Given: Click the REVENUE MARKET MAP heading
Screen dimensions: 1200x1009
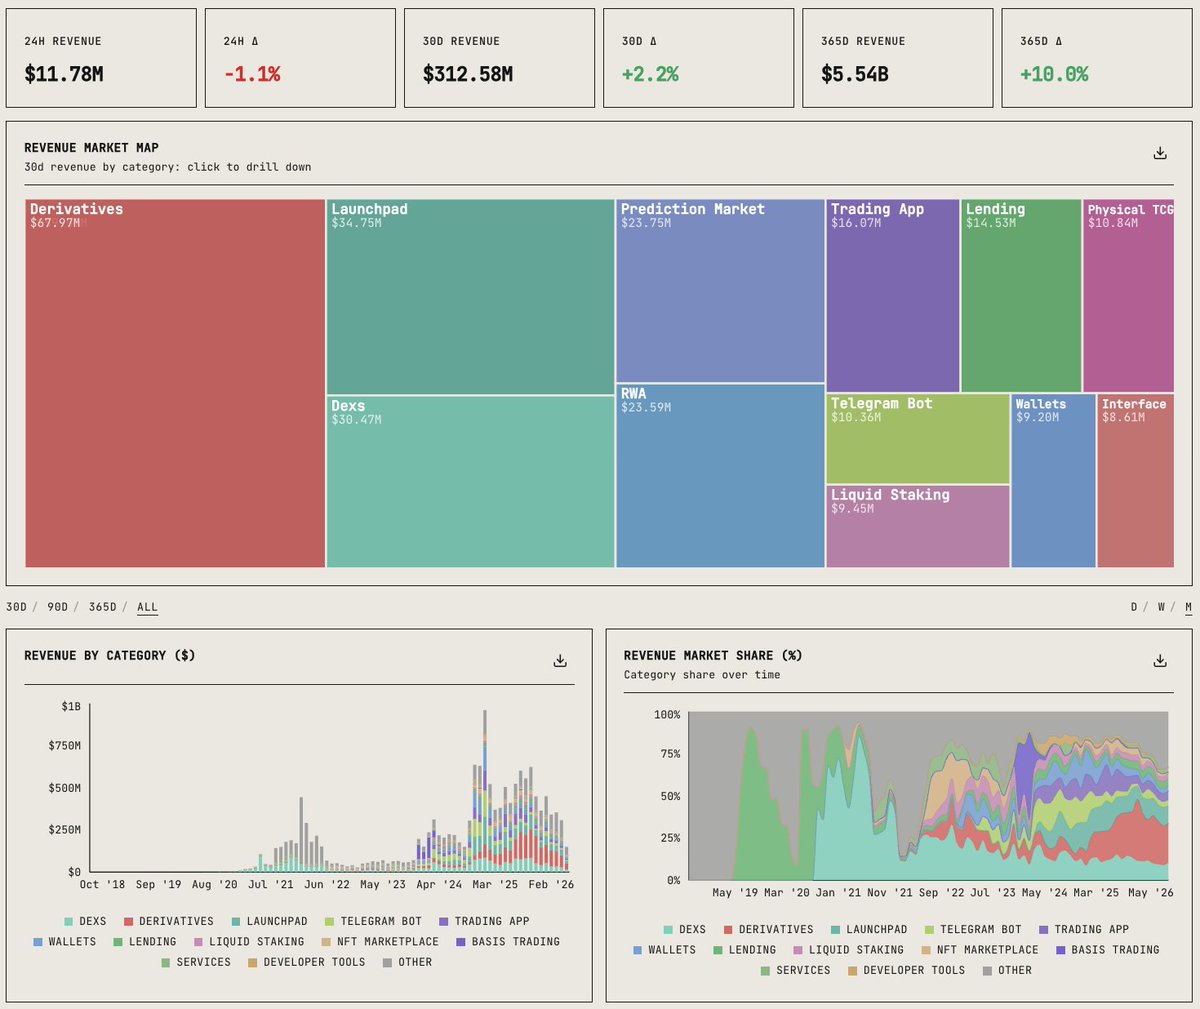Looking at the screenshot, I should coord(91,147).
